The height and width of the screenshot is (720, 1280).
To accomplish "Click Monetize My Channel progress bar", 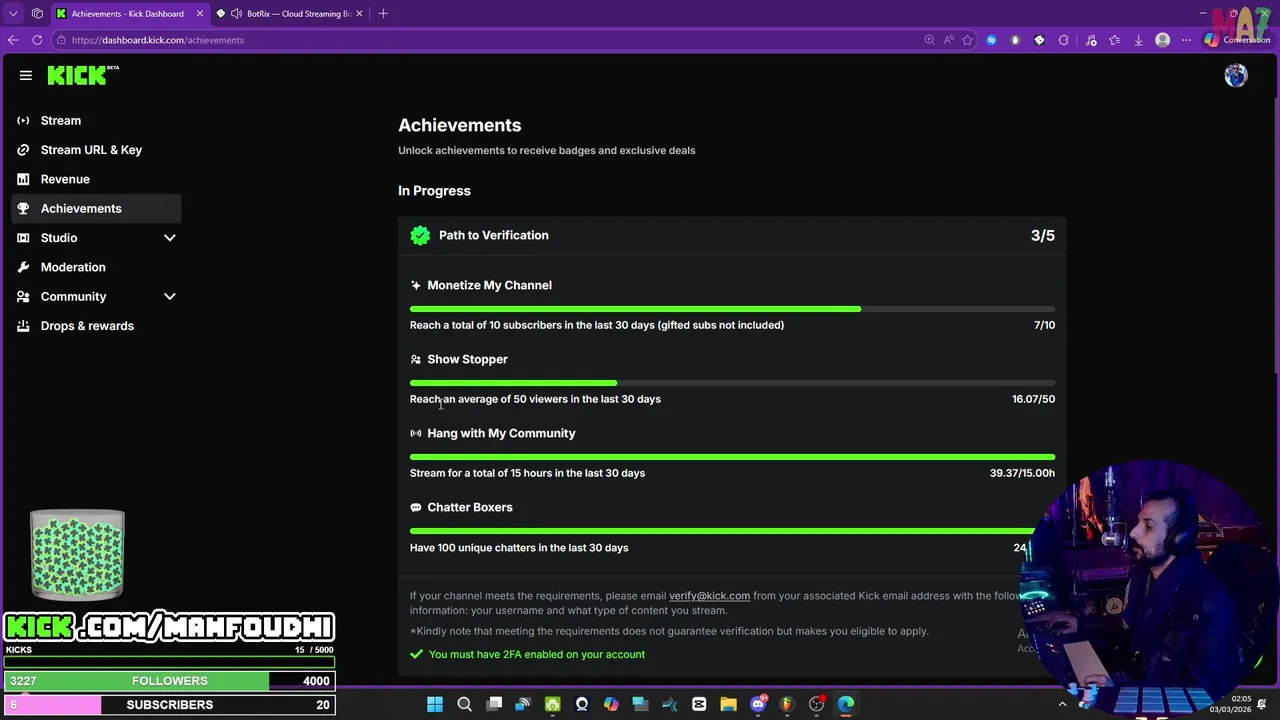I will (x=732, y=309).
